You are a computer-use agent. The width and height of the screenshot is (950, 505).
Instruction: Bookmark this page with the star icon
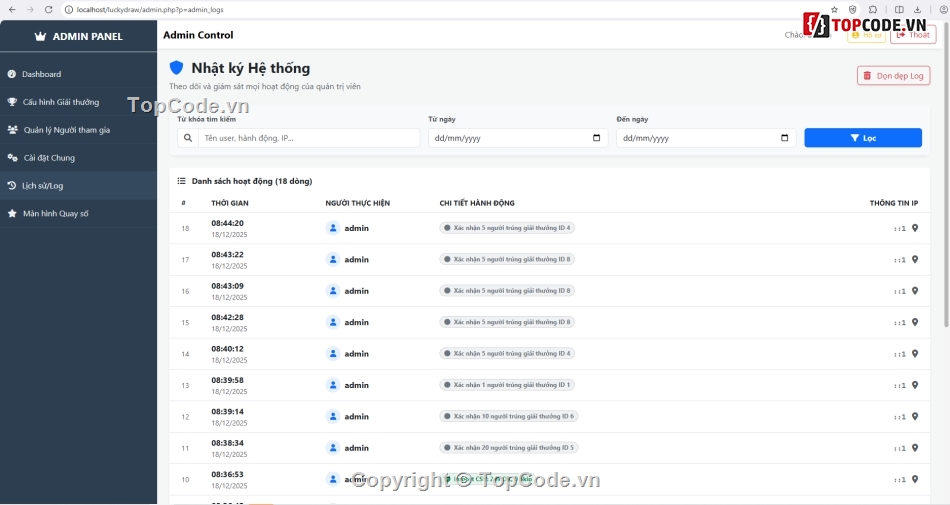coord(834,9)
